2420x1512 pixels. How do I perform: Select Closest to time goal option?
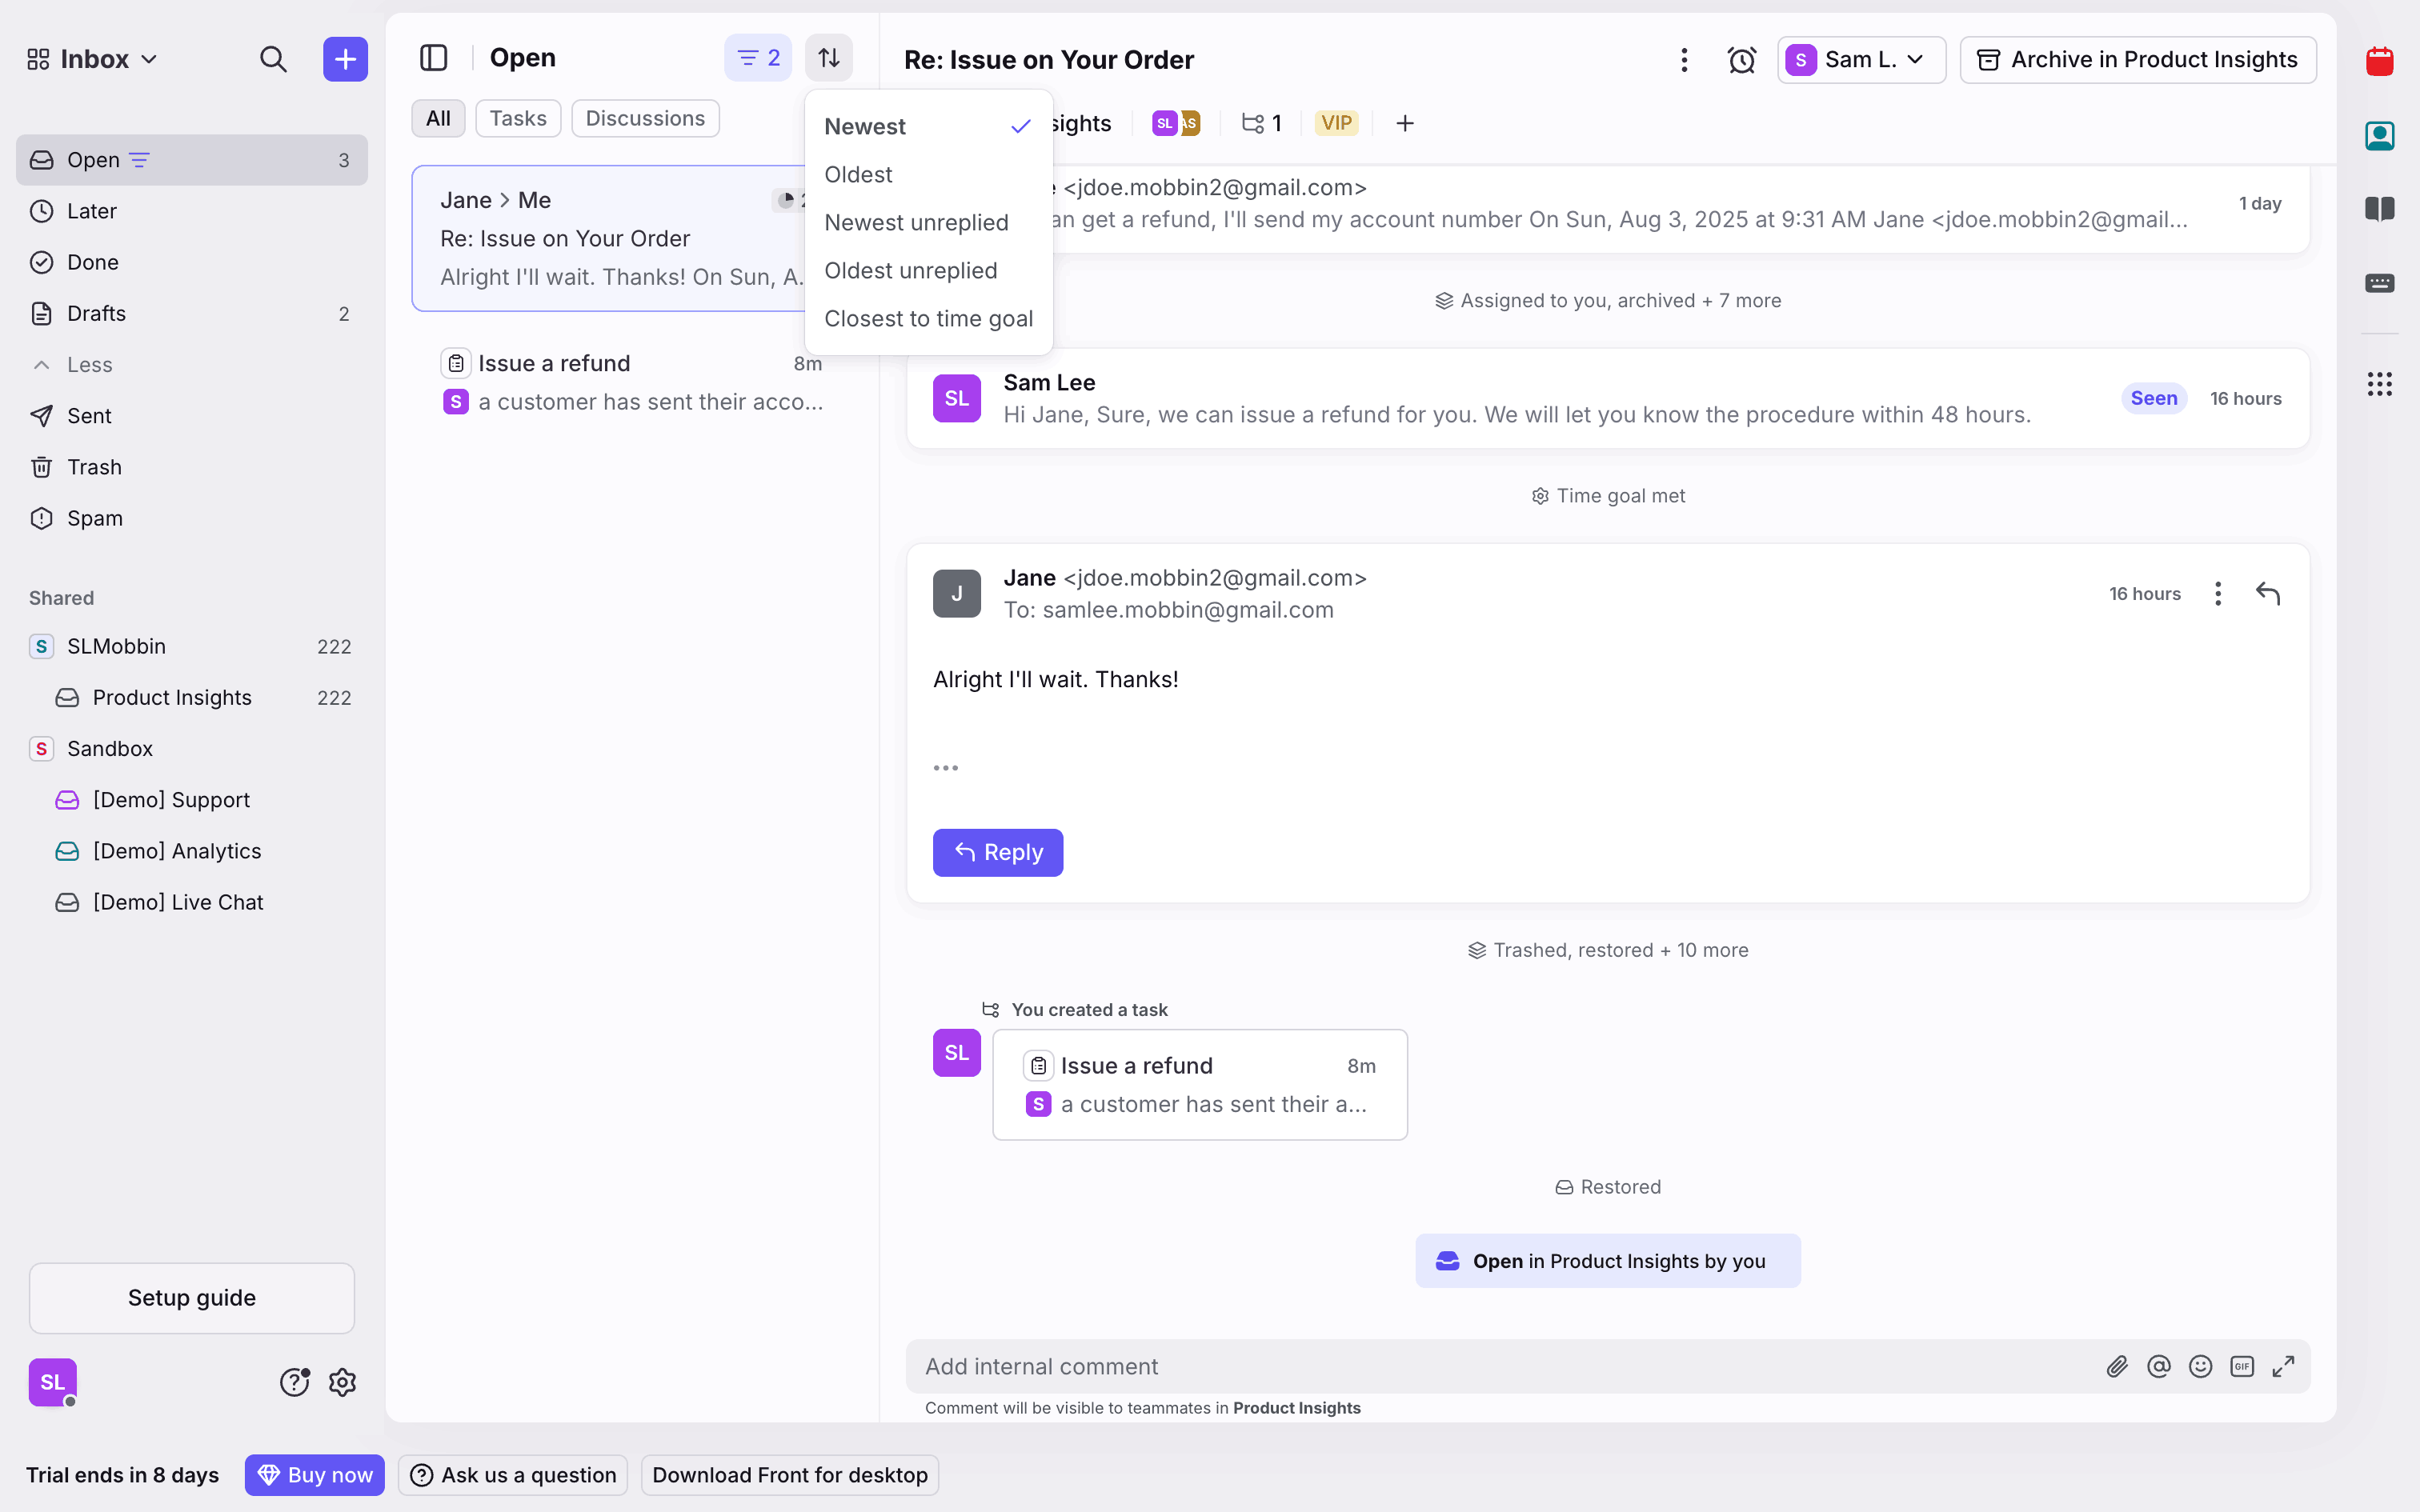pyautogui.click(x=928, y=318)
